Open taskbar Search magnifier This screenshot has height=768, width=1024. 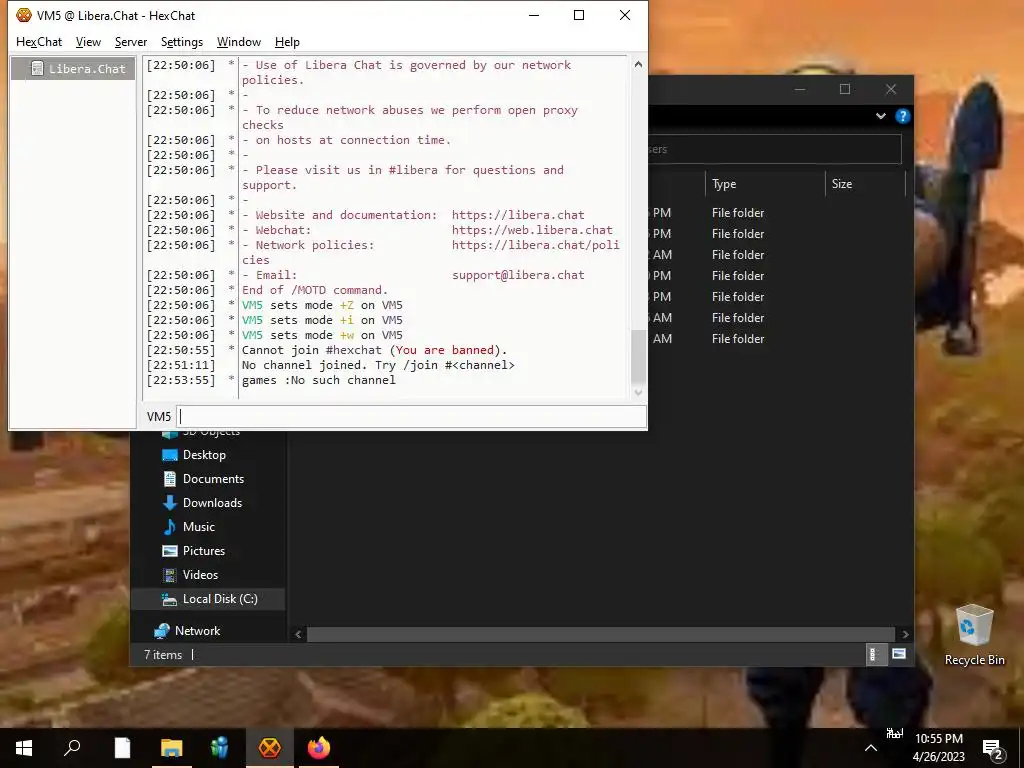(x=72, y=748)
